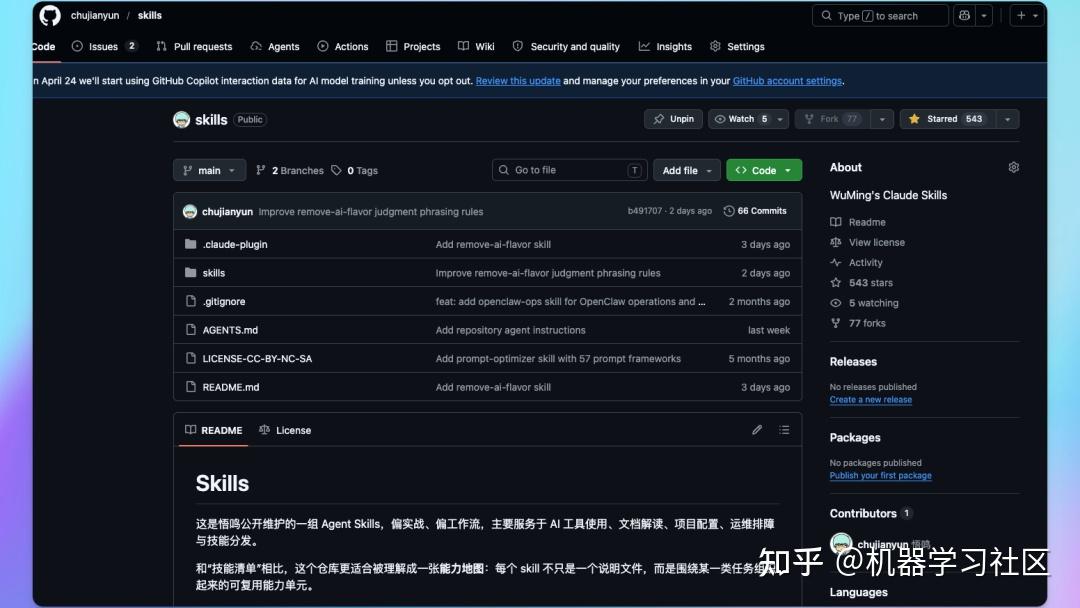Click file icon beside AGENTS.md
This screenshot has width=1080, height=608.
191,330
